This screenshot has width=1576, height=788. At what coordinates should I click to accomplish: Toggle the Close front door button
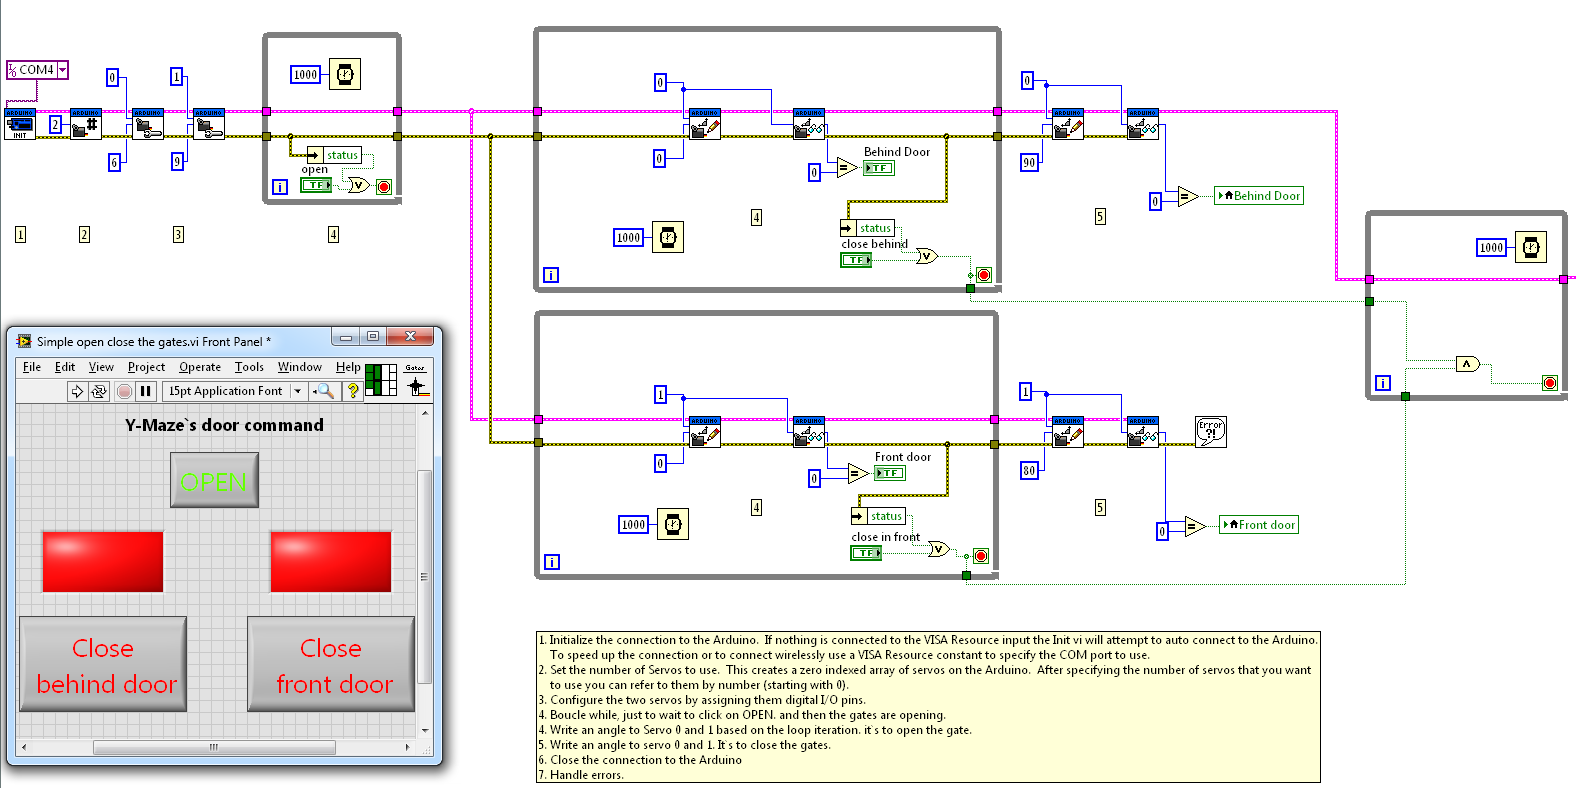(x=331, y=664)
